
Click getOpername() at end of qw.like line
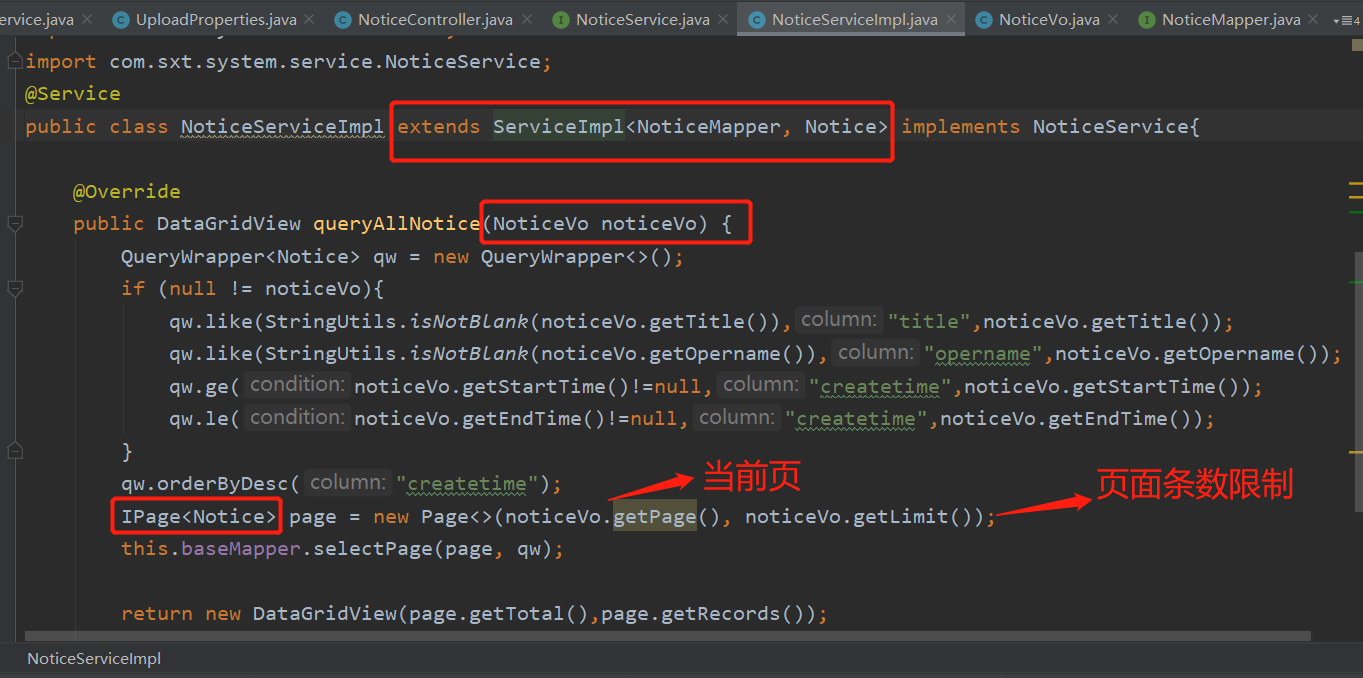click(1242, 354)
